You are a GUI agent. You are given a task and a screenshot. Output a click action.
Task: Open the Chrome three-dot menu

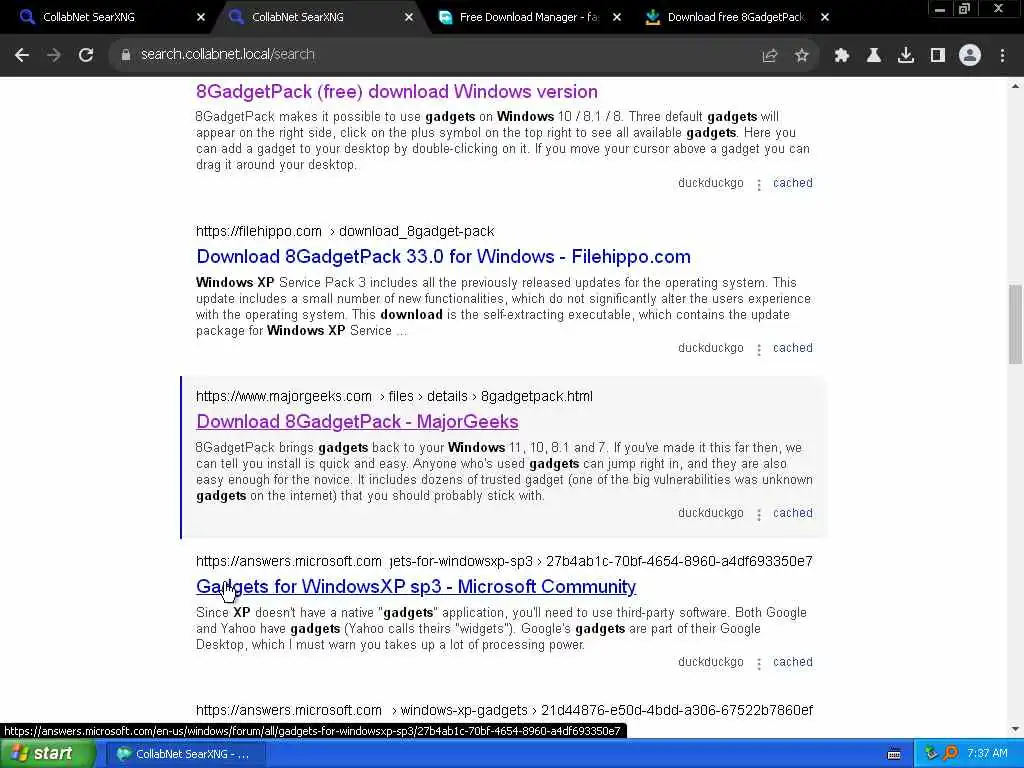(x=1002, y=56)
